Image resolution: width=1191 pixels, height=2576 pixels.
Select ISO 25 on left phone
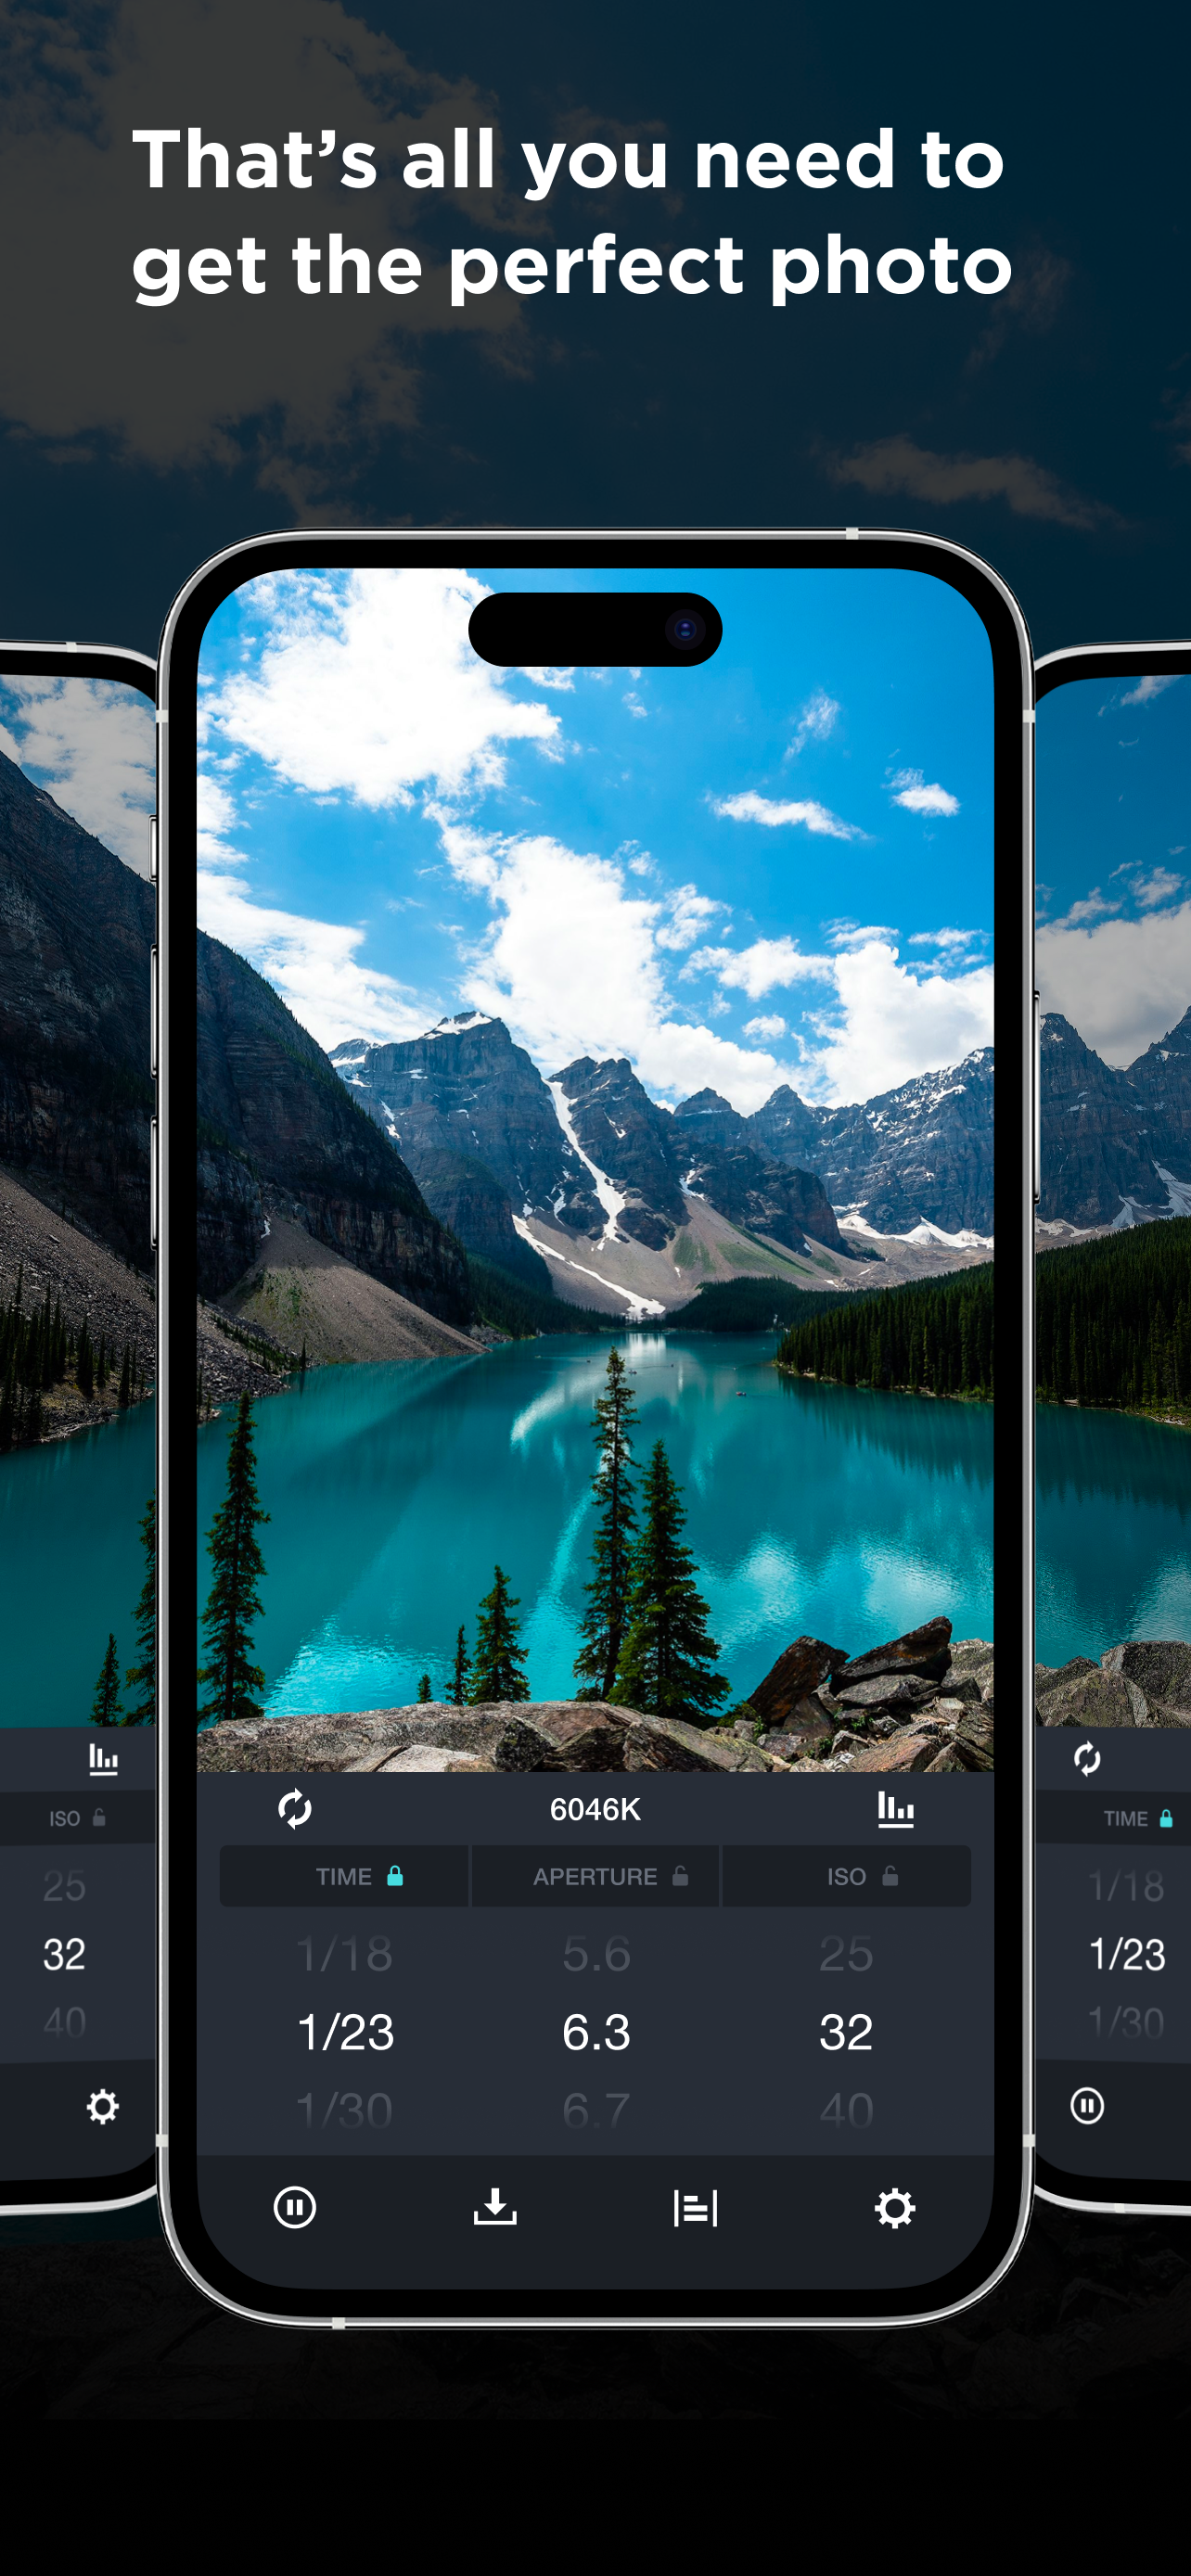point(64,1886)
